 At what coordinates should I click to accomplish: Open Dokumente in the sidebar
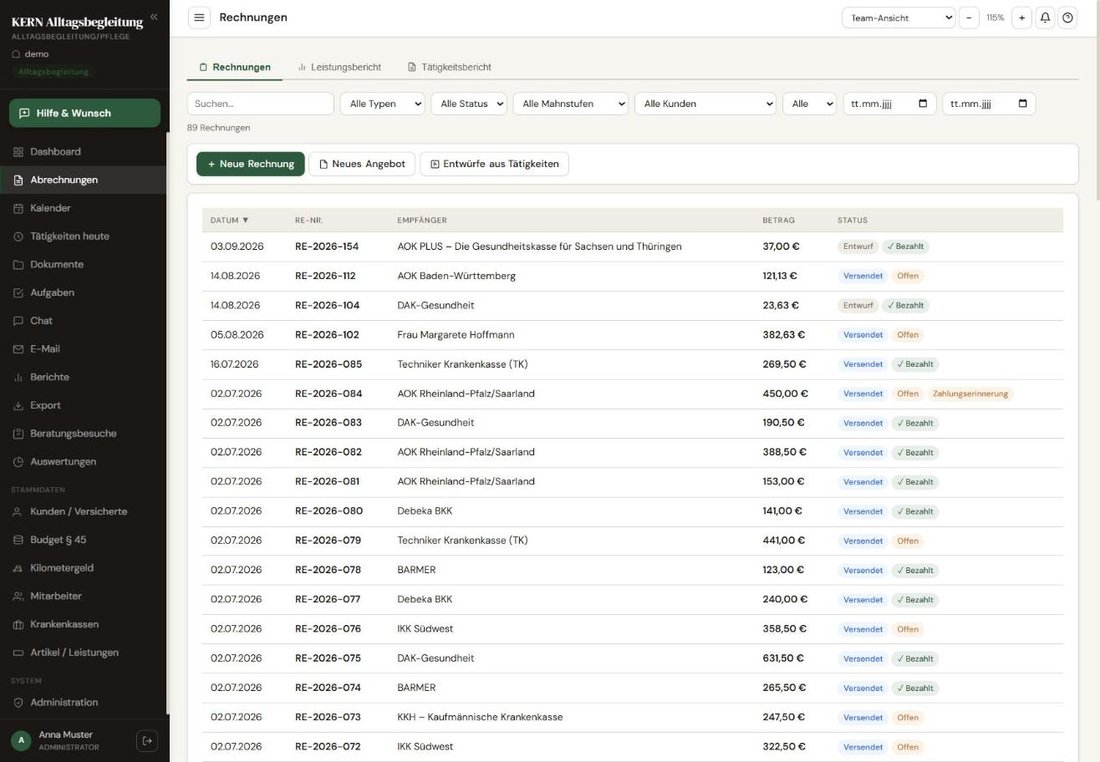pos(83,264)
